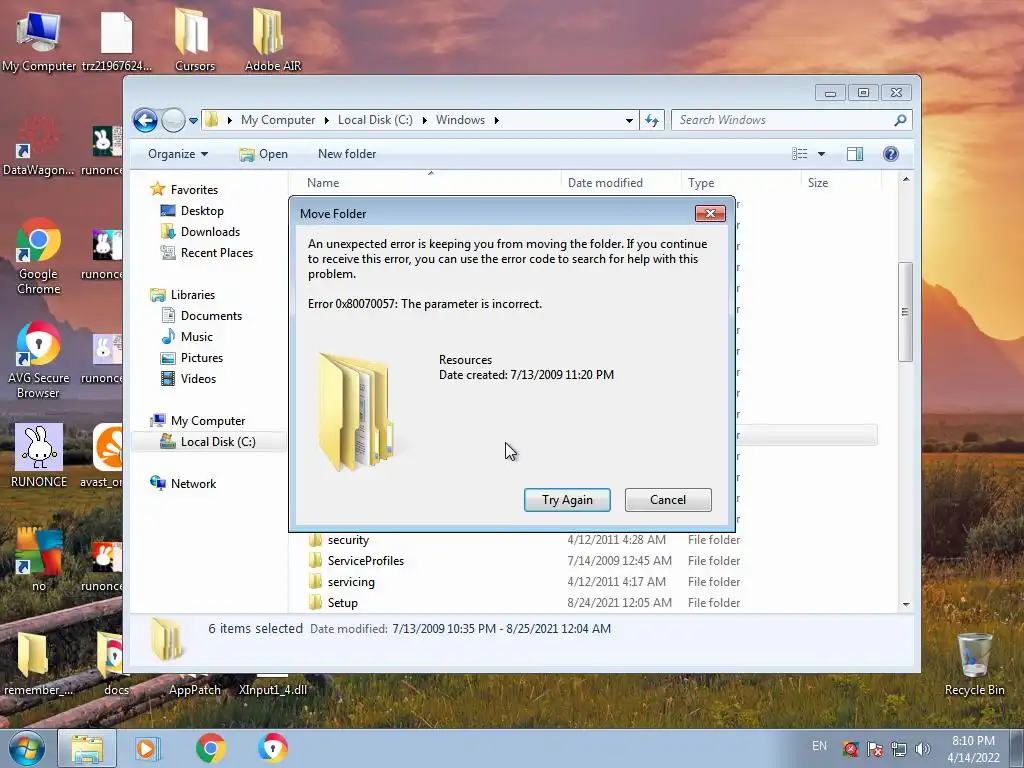Click the EN language indicator
The height and width of the screenshot is (768, 1024).
click(820, 746)
